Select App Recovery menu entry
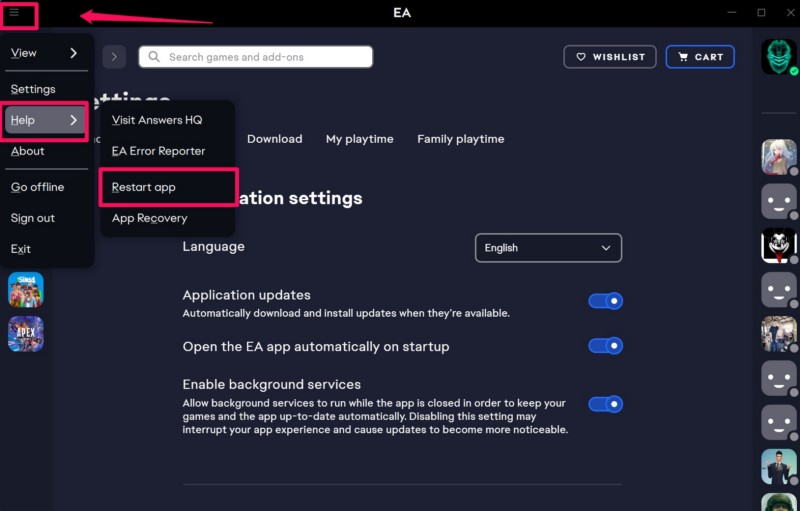 click(149, 218)
